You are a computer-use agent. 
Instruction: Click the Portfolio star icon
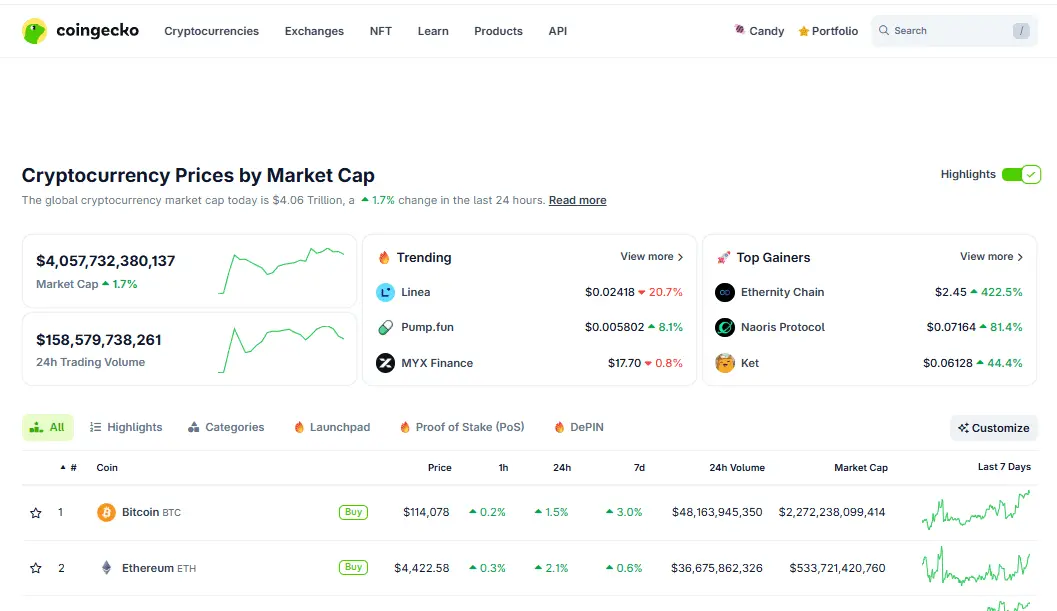[804, 31]
